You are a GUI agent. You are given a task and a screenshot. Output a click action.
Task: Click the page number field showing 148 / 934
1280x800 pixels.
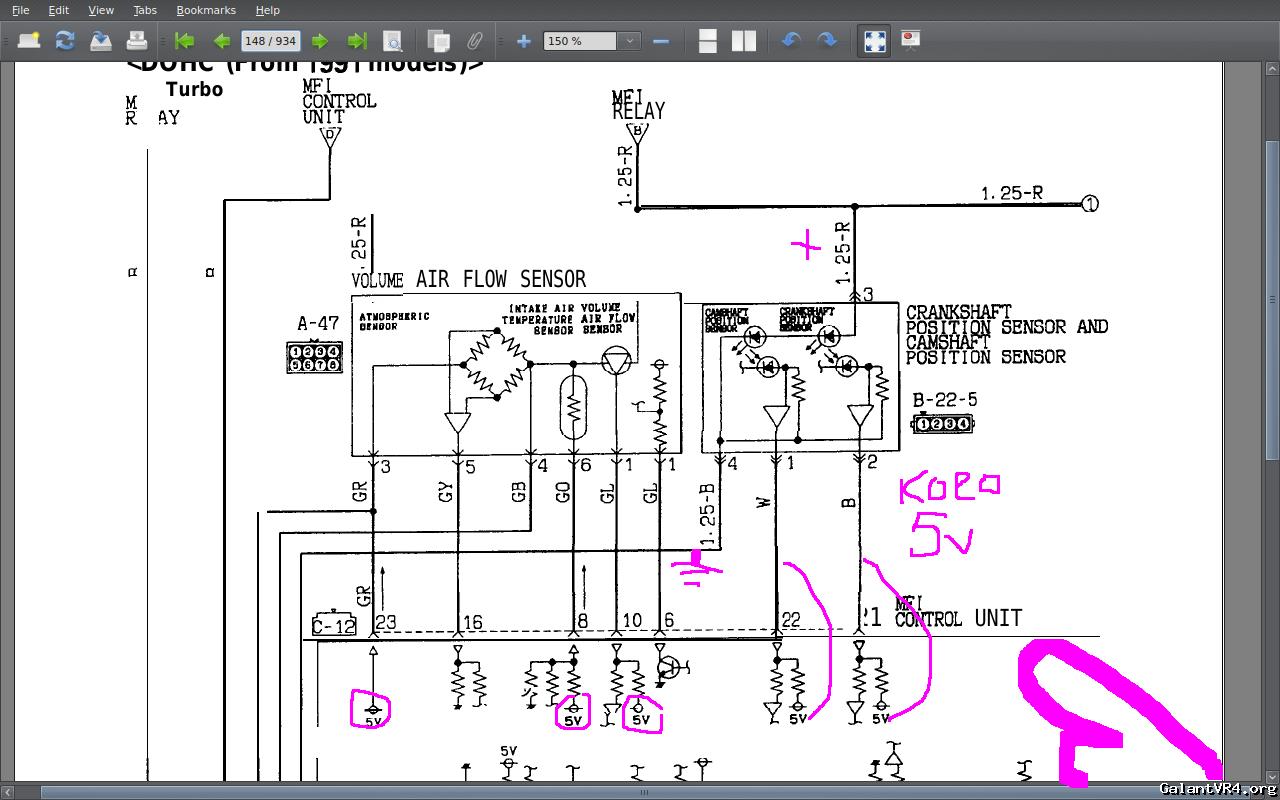[270, 41]
